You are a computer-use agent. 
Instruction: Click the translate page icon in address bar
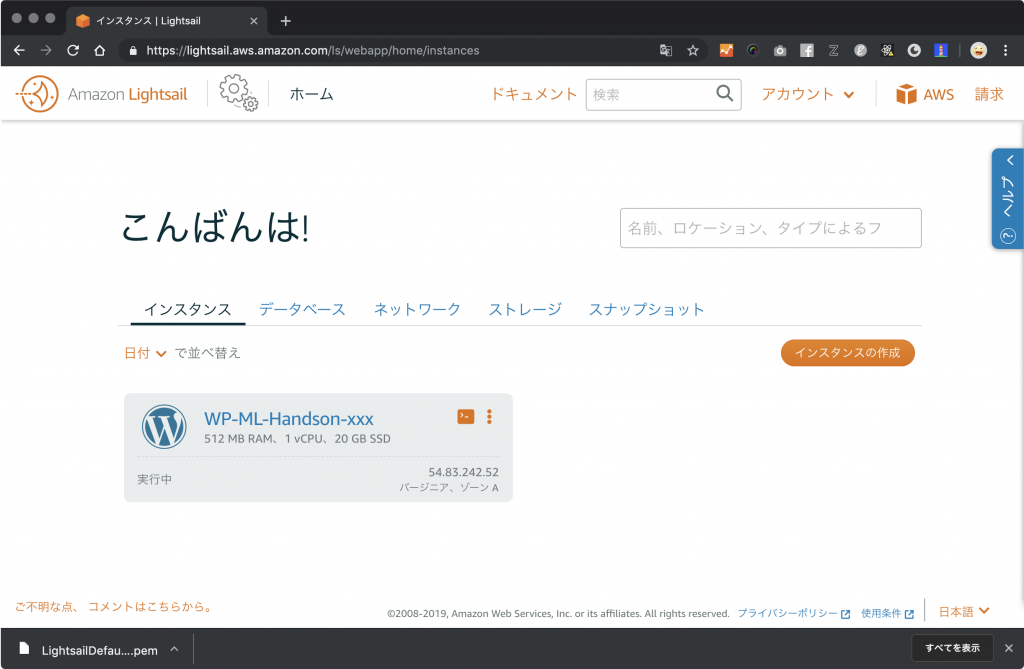click(x=665, y=50)
